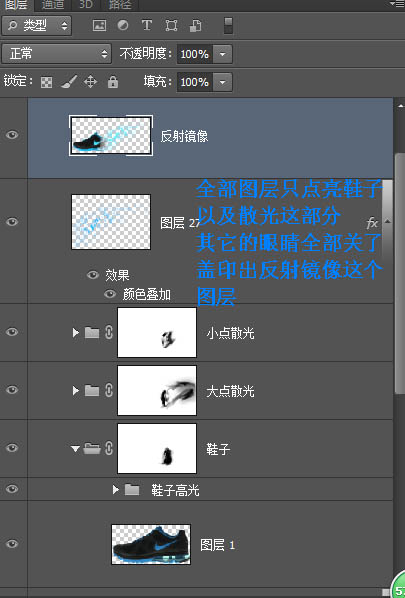Click scrollbar up arrow of layers panel
405x598 pixels.
400,105
